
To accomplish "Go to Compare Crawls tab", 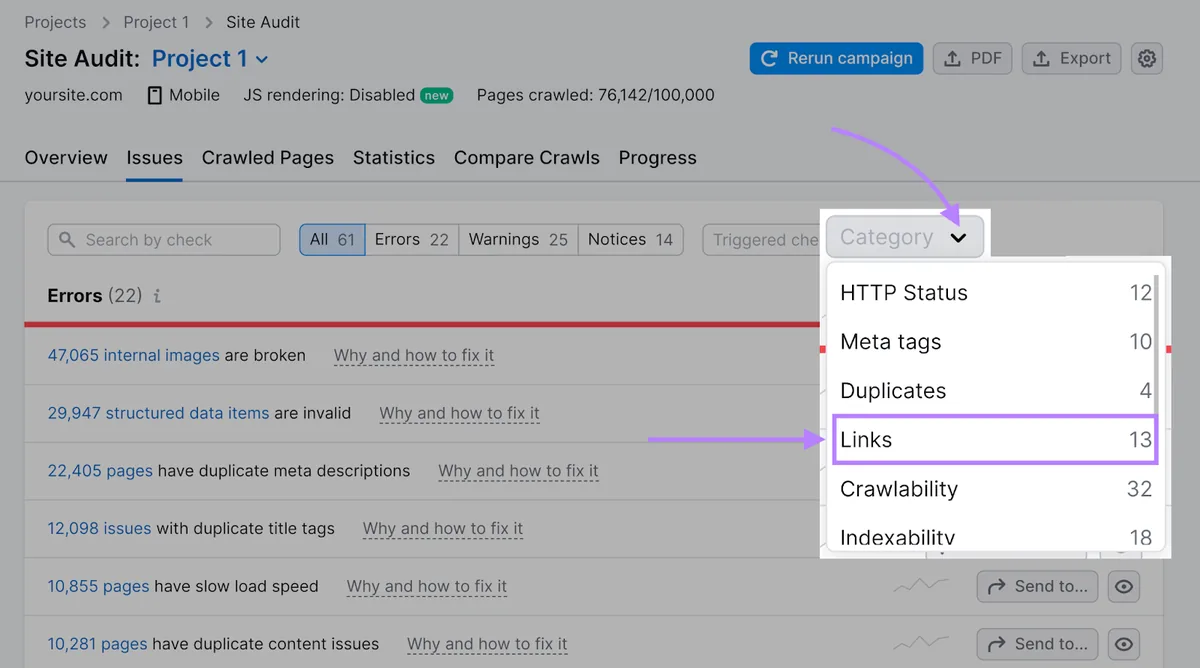I will [x=527, y=158].
